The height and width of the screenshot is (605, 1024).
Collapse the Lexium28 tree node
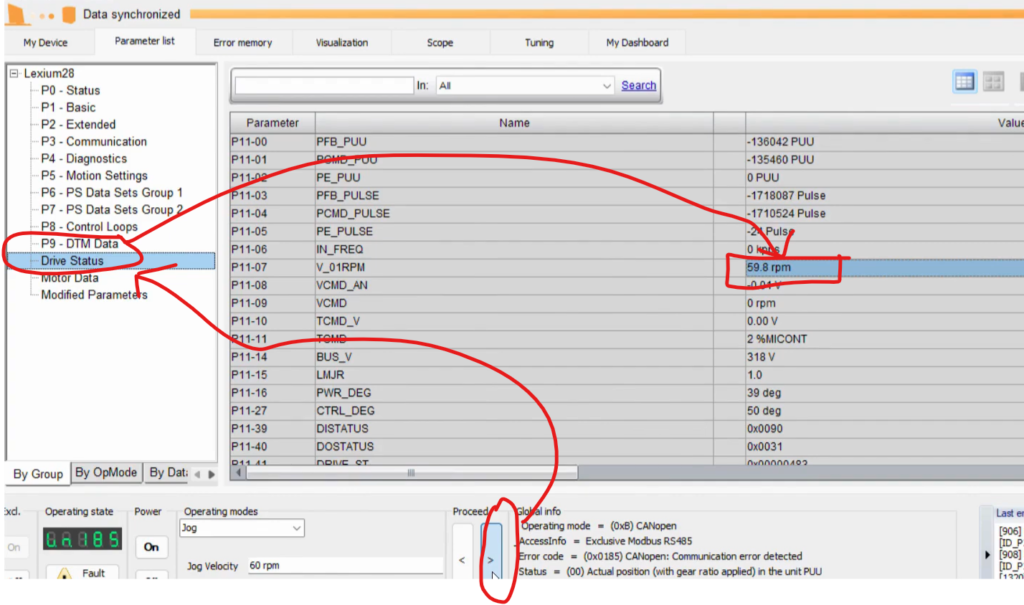(x=14, y=73)
